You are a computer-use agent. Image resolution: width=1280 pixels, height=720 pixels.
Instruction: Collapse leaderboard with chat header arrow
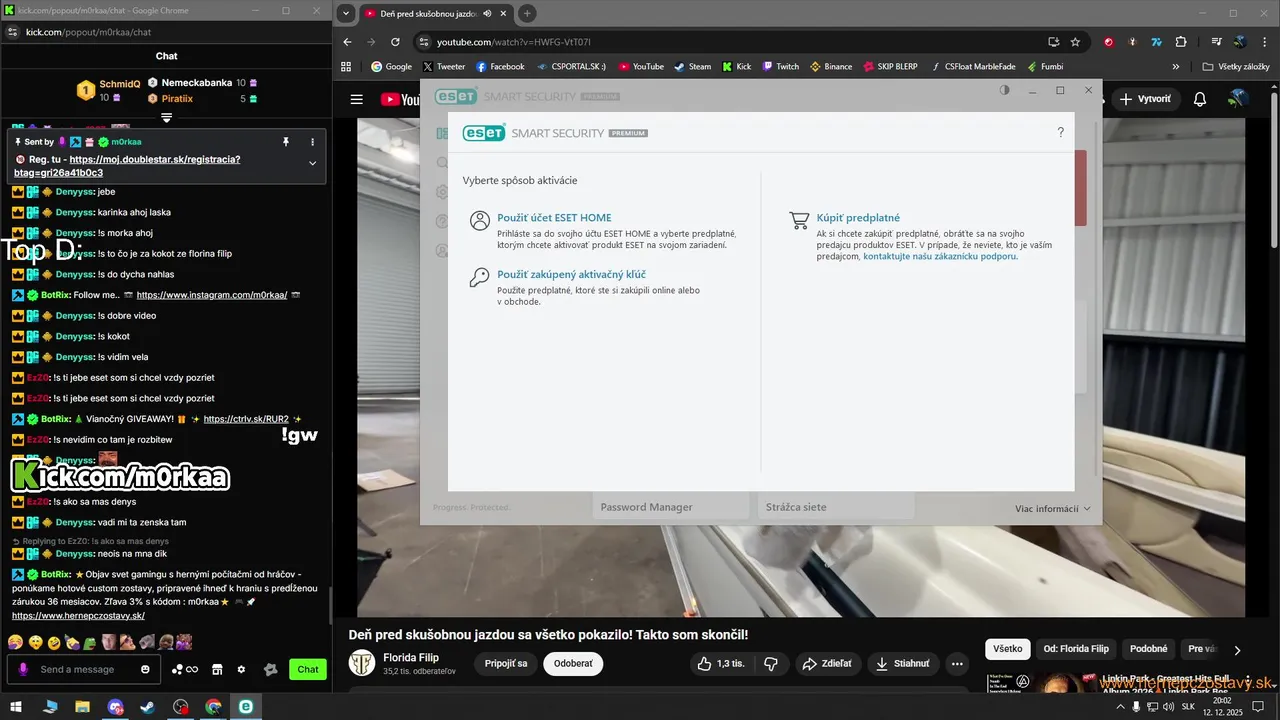pos(167,118)
